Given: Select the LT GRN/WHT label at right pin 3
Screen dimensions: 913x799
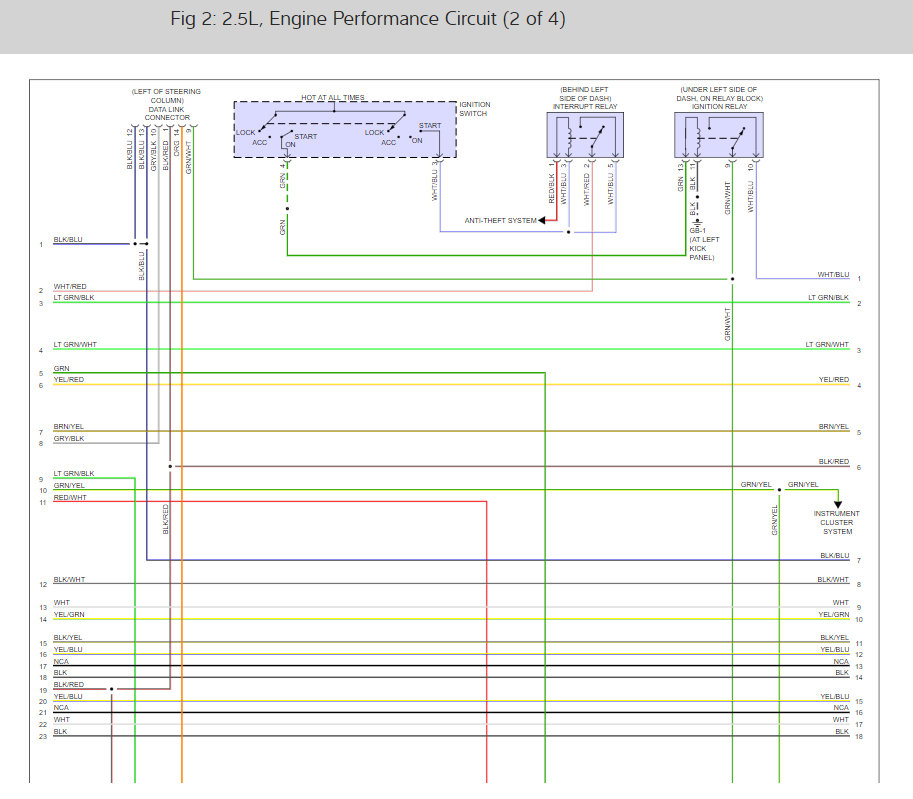Looking at the screenshot, I should tap(827, 345).
